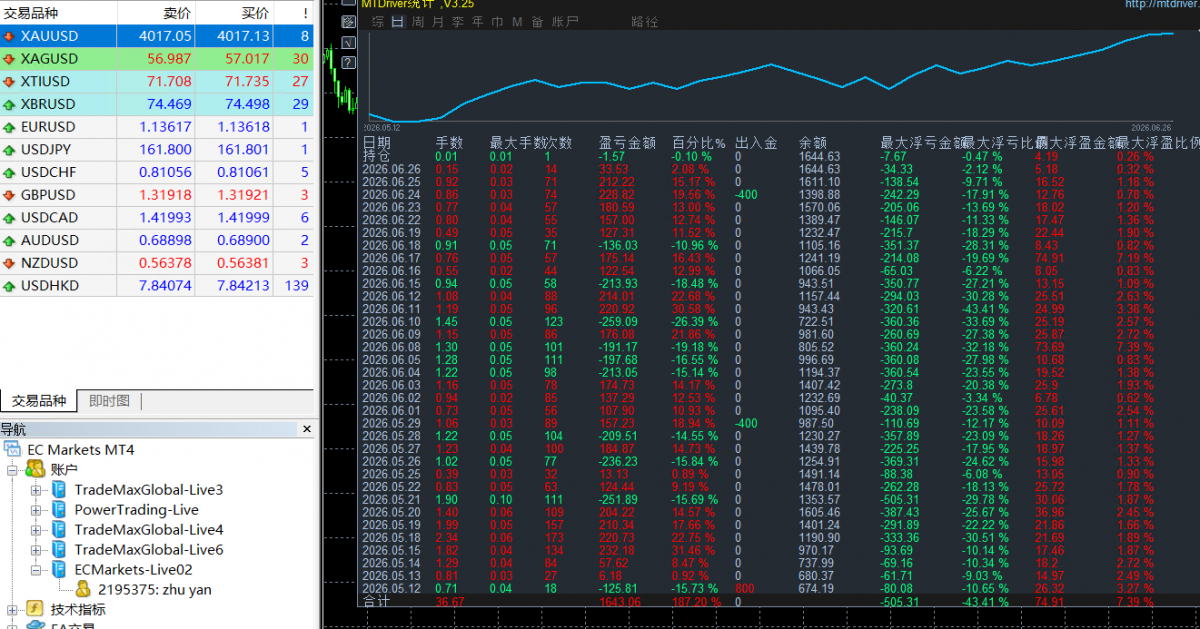The image size is (1200, 629).
Task: Click the XAGUSD symbol arrow icon
Action: [9, 59]
